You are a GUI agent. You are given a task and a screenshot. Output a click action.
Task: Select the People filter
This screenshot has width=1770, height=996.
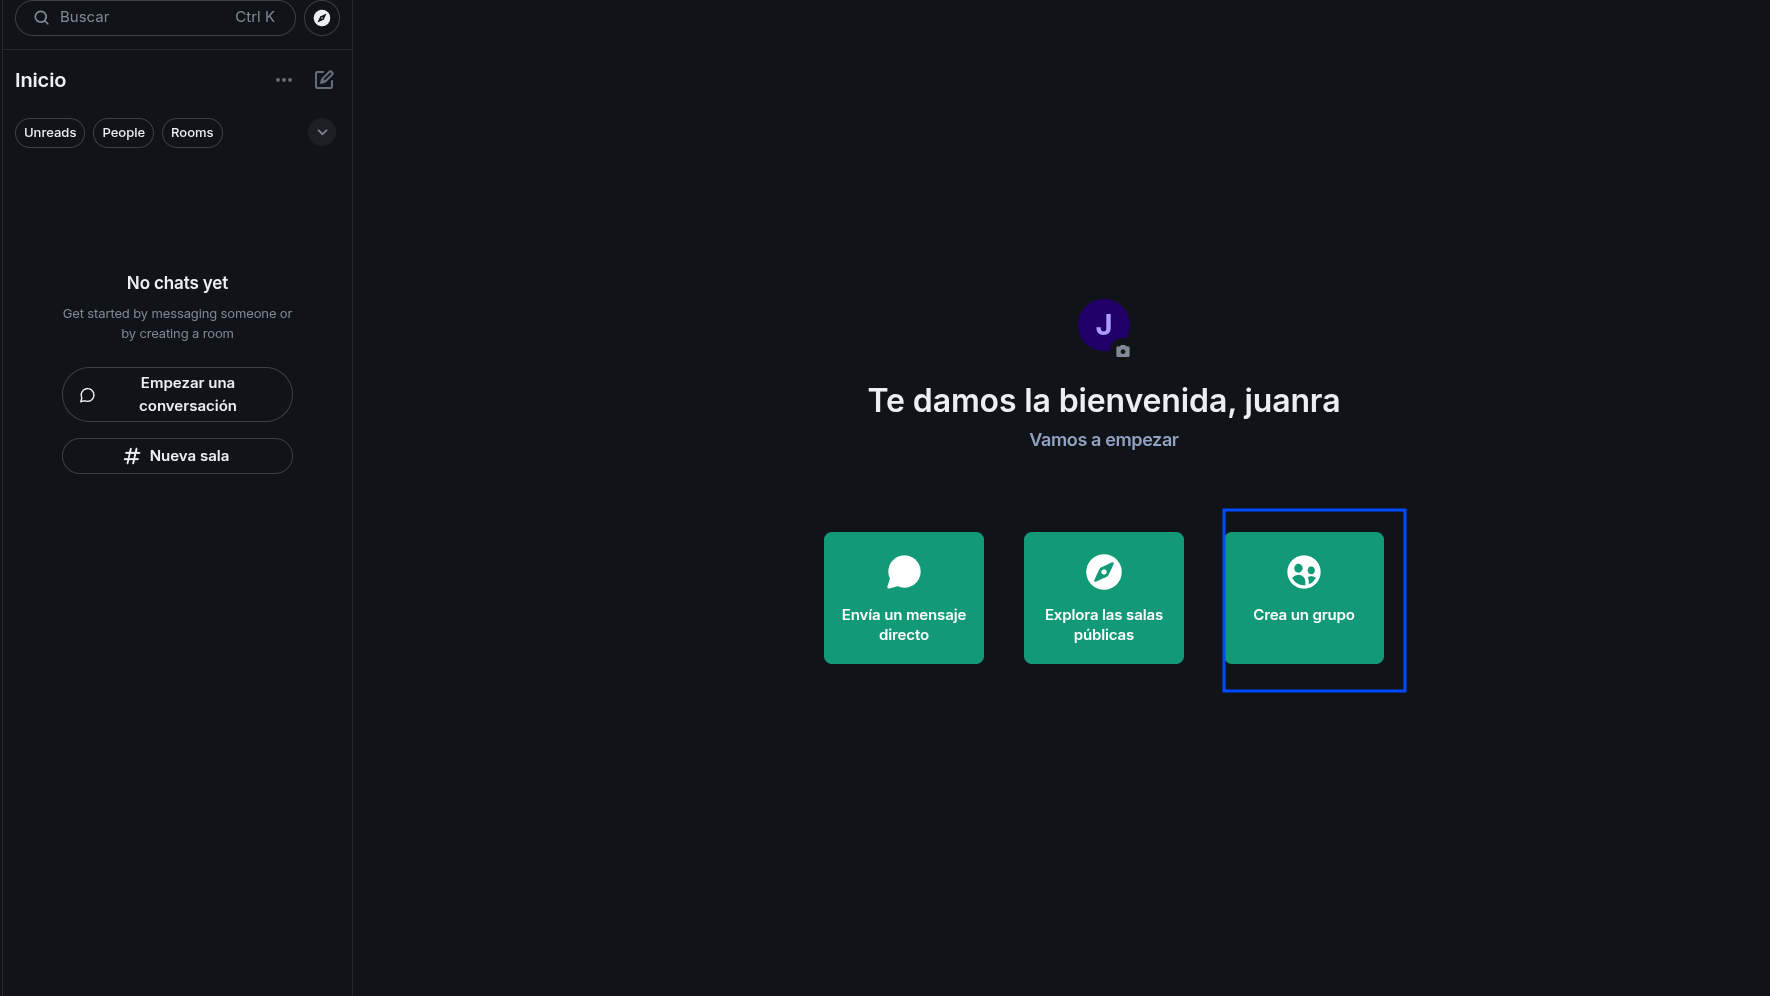pyautogui.click(x=123, y=133)
